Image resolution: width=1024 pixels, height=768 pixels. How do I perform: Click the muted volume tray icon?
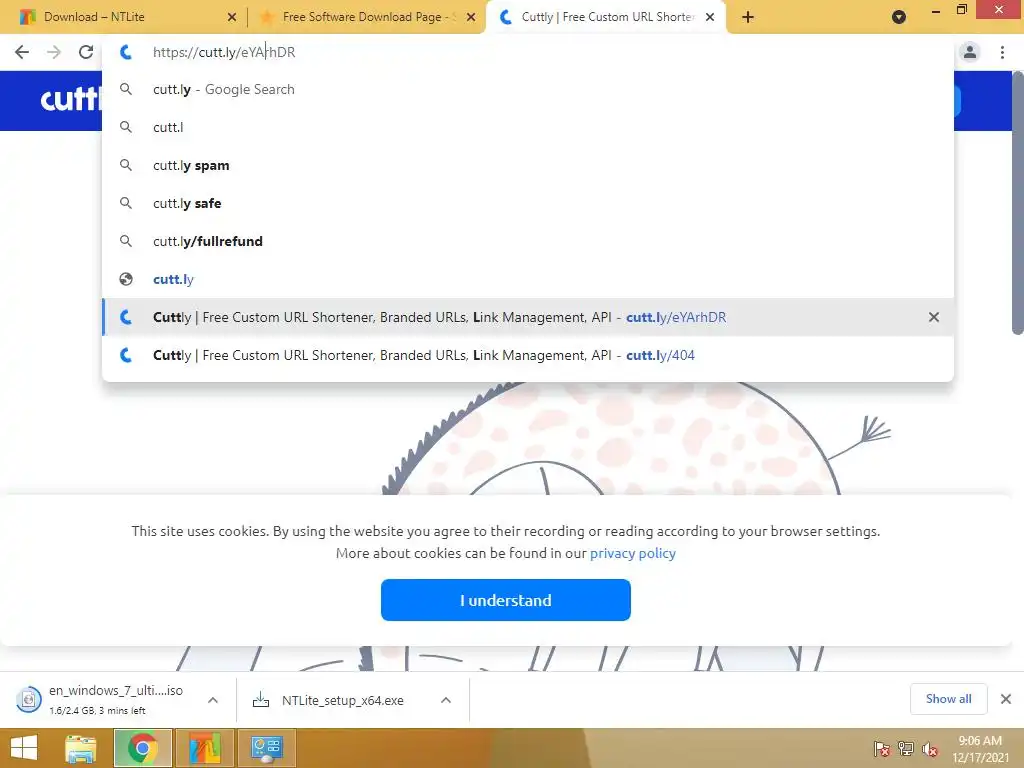(x=930, y=749)
